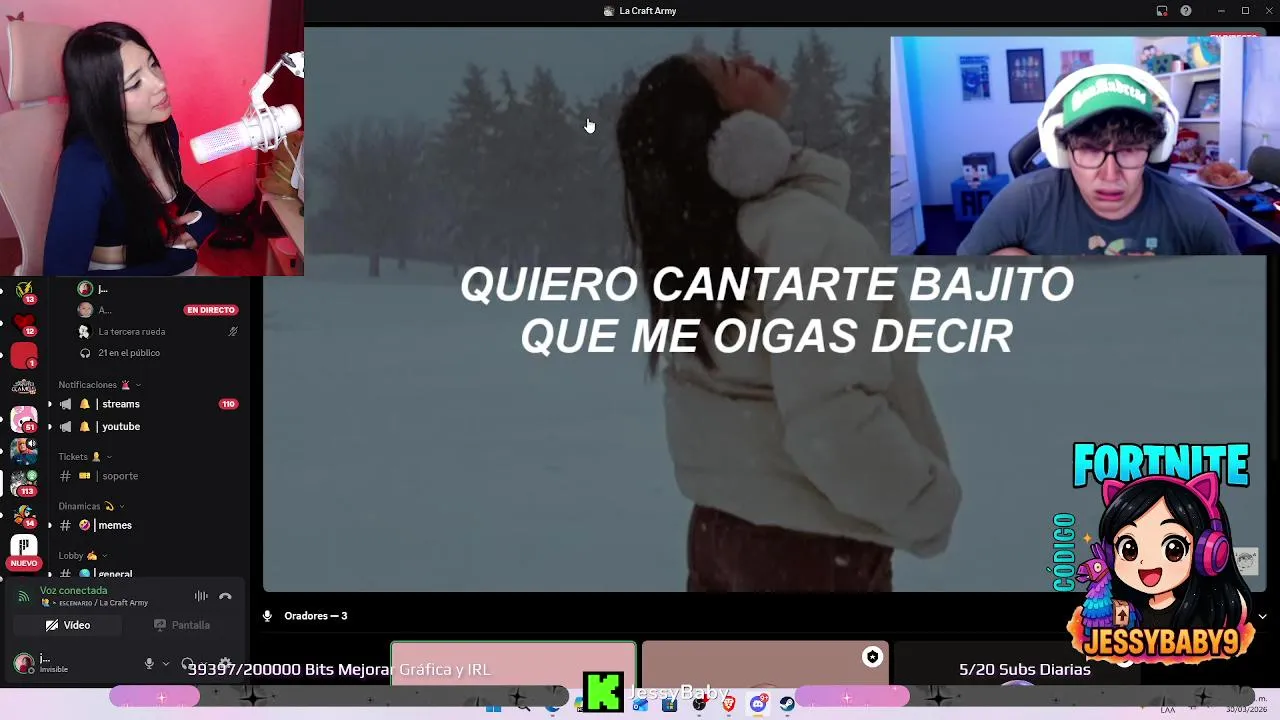This screenshot has width=1280, height=720.
Task: Collapse the Notificaciones category
Action: (x=97, y=385)
